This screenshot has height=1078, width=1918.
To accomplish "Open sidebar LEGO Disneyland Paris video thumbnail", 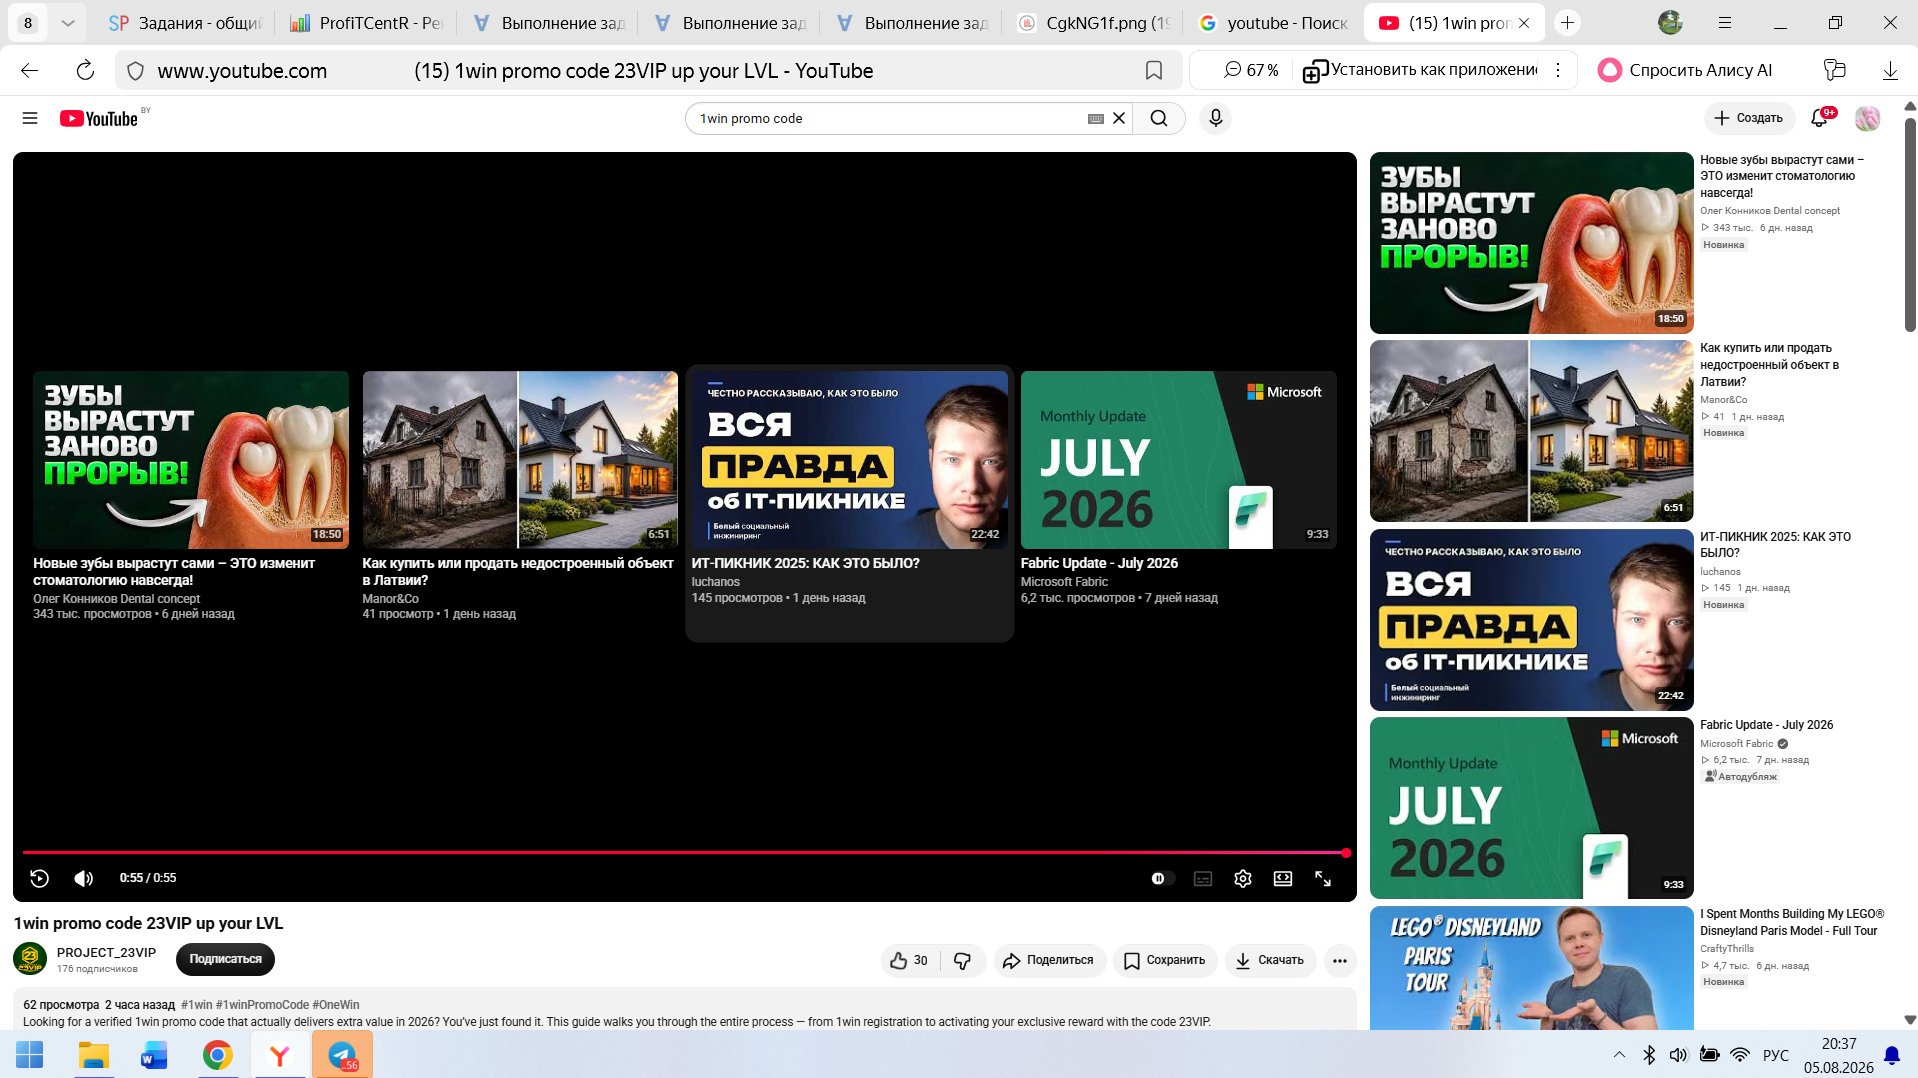I will tap(1531, 967).
